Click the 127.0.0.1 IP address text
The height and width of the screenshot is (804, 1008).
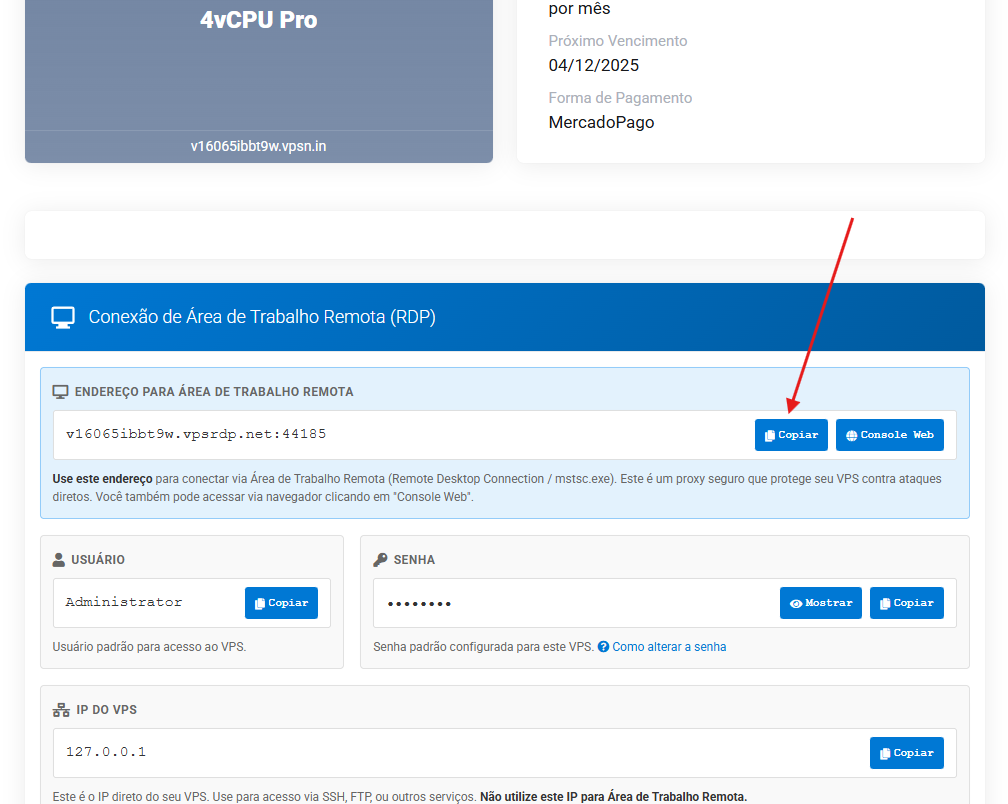click(106, 751)
